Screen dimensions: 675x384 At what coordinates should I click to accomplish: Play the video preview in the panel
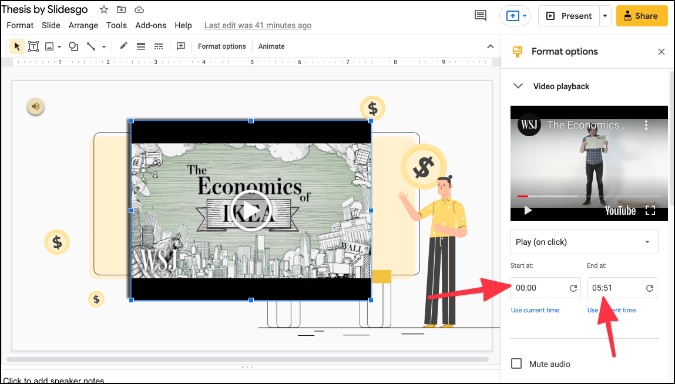point(528,211)
